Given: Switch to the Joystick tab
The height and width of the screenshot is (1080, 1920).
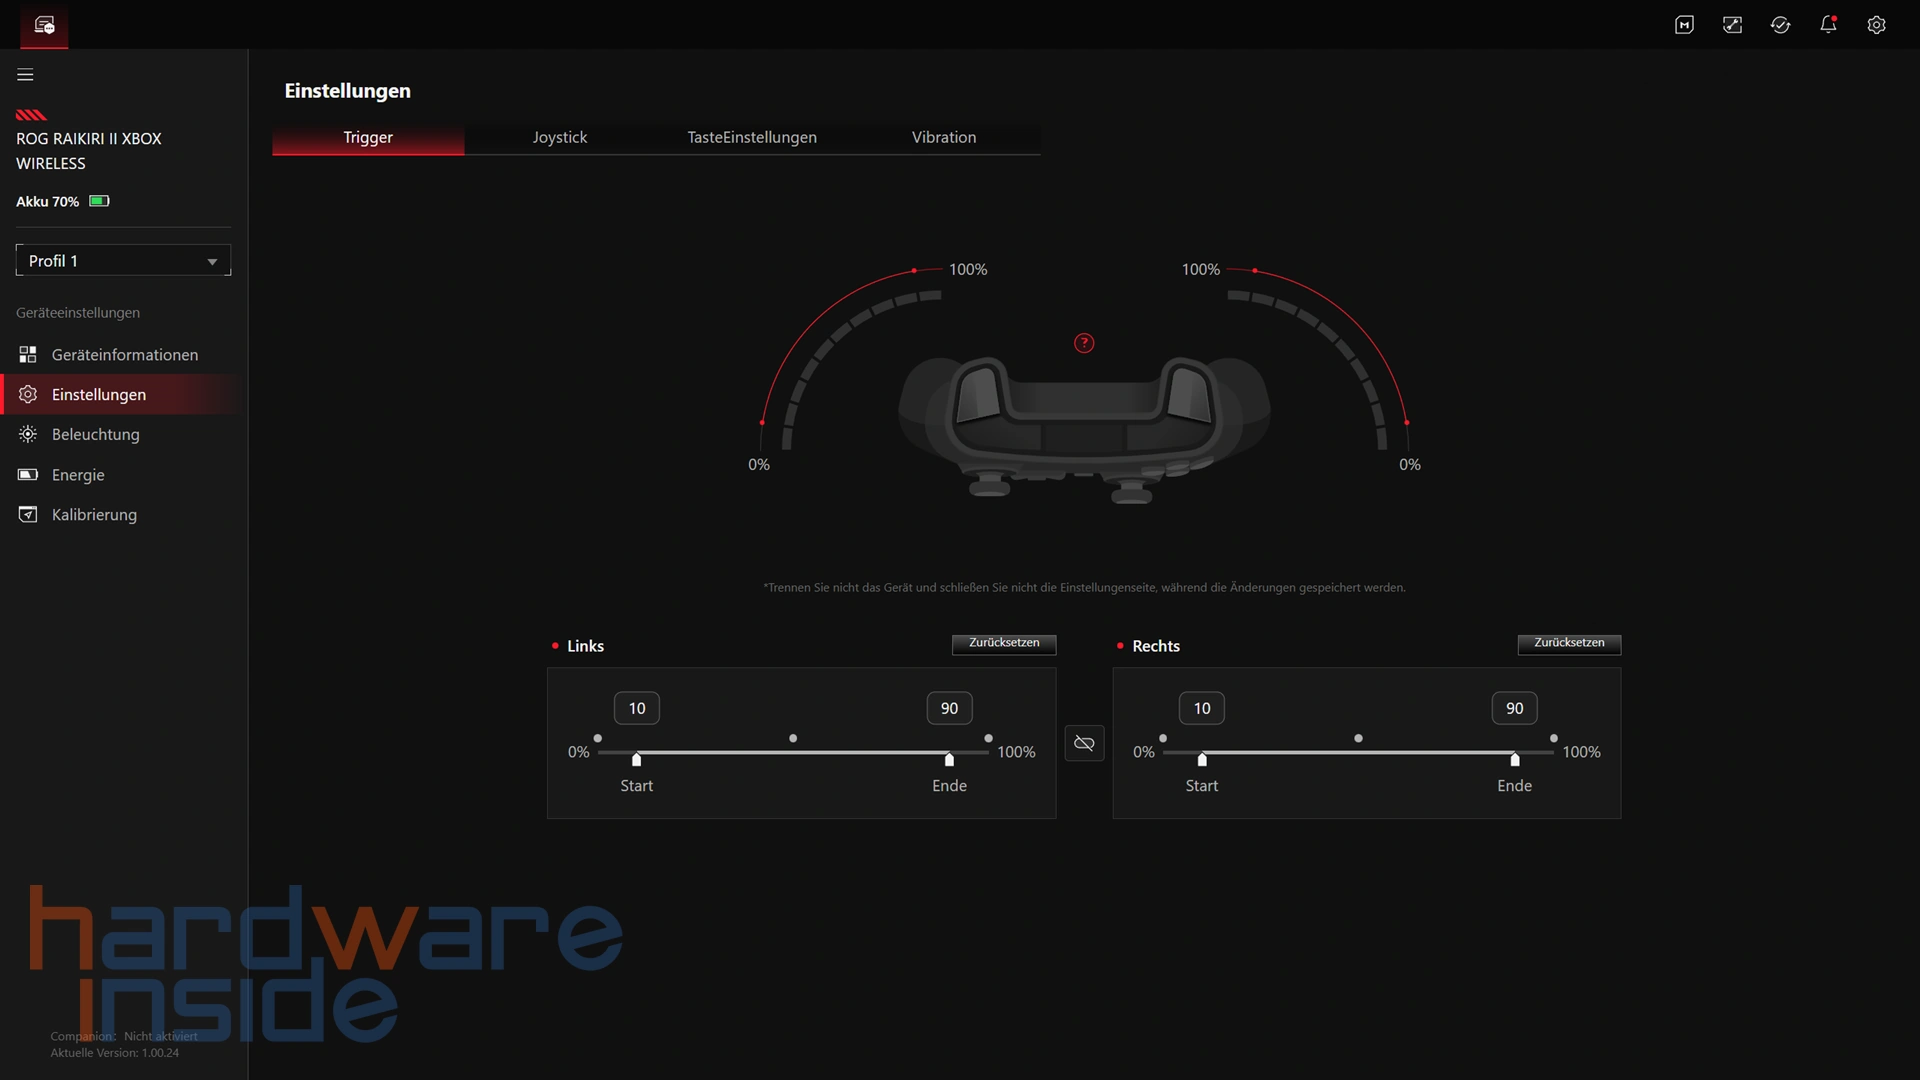Looking at the screenshot, I should coord(559,137).
